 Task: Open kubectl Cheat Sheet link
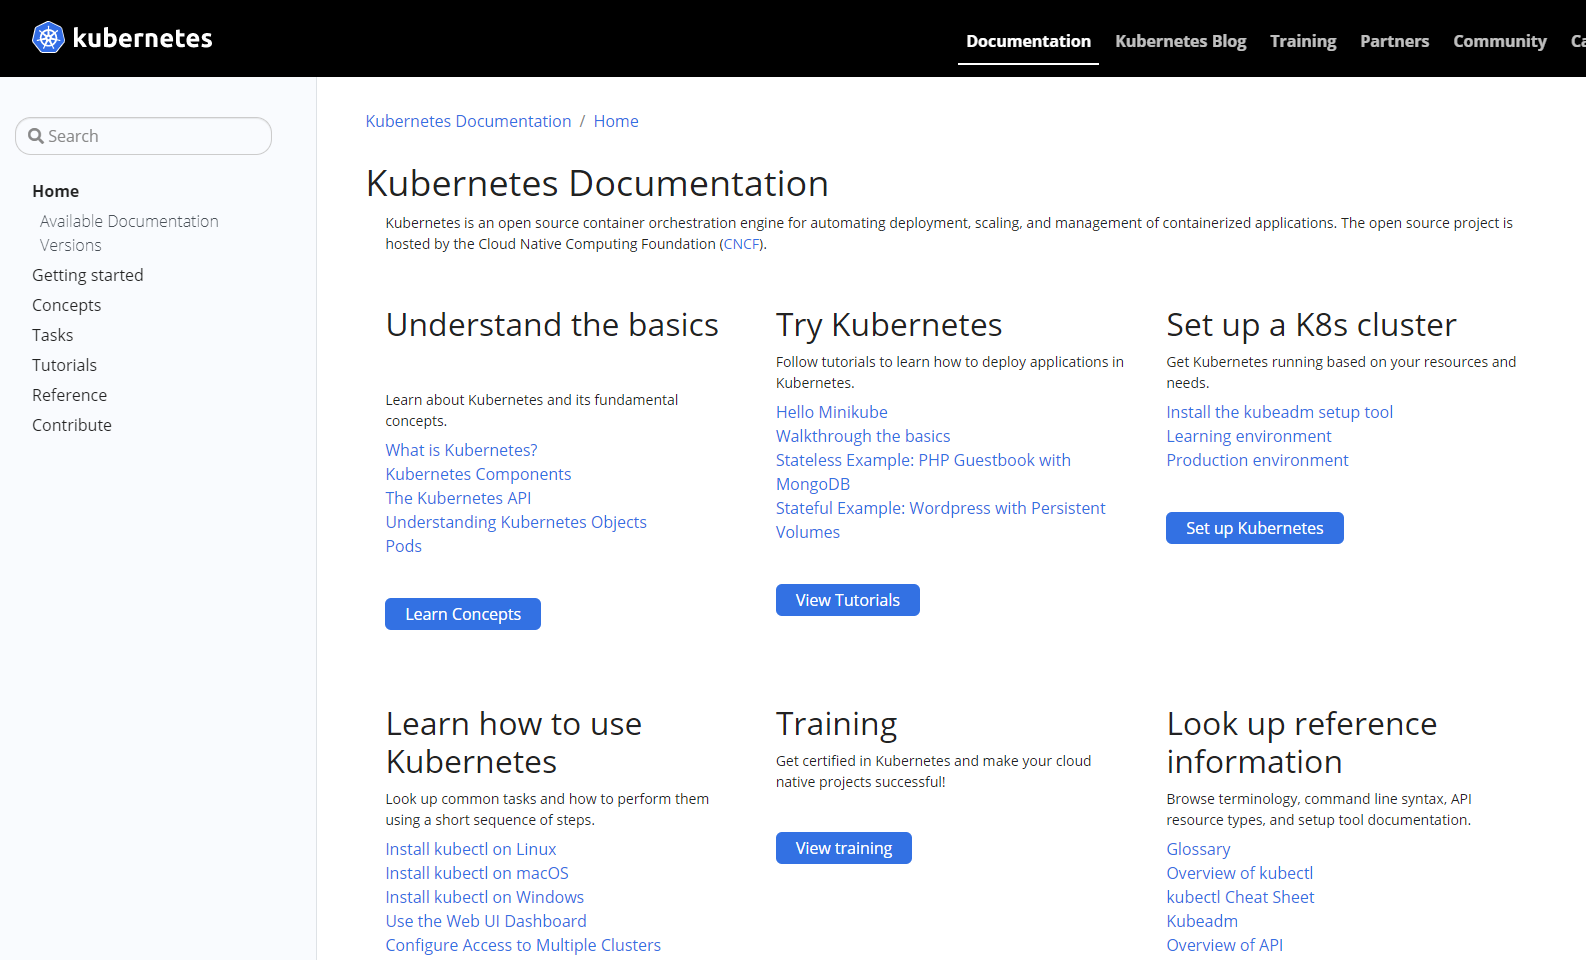pos(1240,897)
